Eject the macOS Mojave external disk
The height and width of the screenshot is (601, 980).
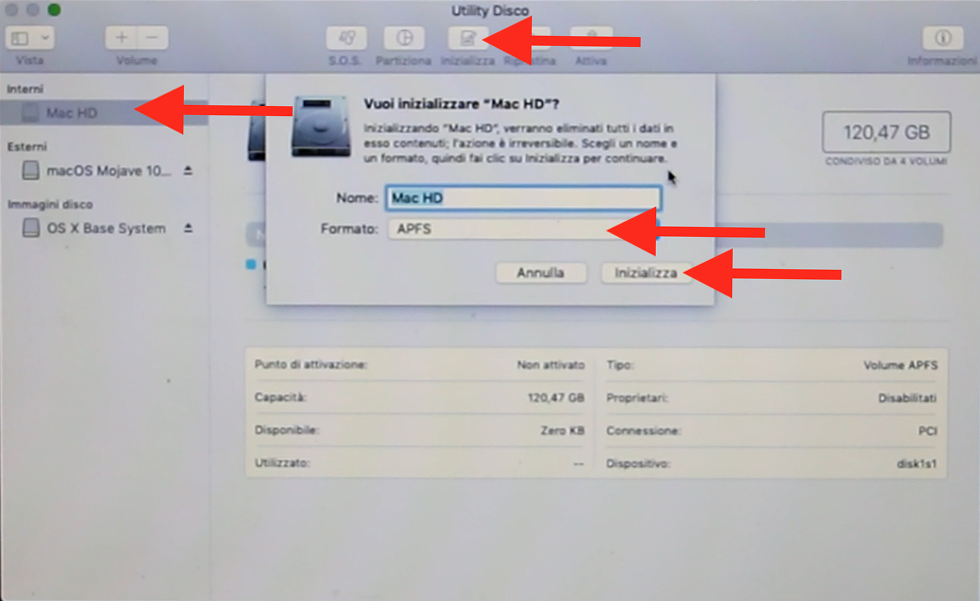[188, 171]
